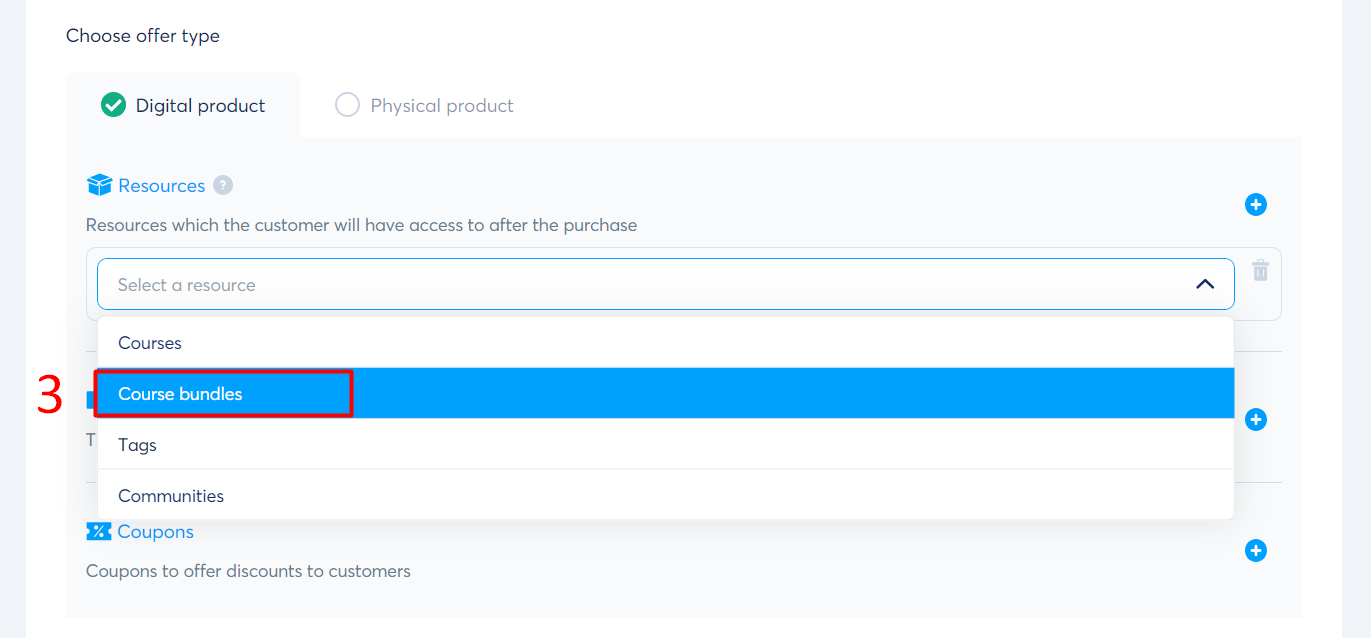This screenshot has width=1371, height=638.
Task: Click the empty radio circle beside Physical product
Action: [347, 104]
